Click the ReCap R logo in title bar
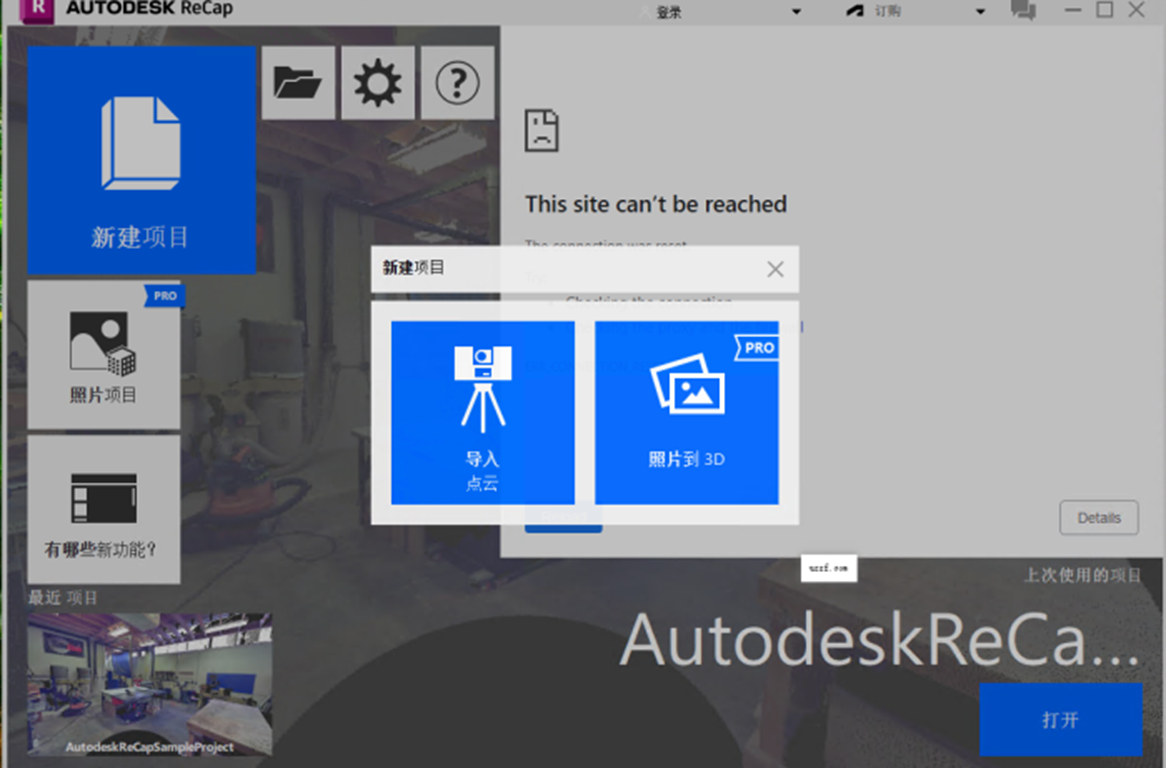Screen dimensions: 1166x768 37,10
